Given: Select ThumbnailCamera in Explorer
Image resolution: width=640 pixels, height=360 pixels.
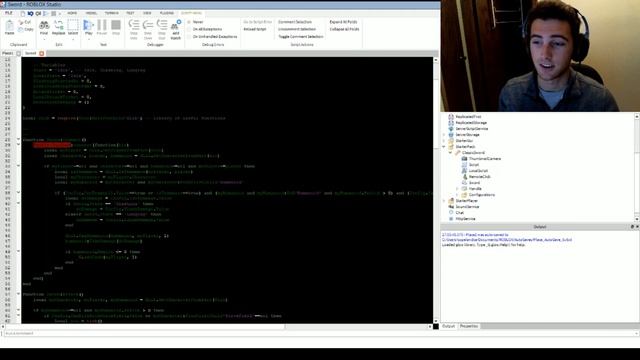Looking at the screenshot, I should coord(485,159).
